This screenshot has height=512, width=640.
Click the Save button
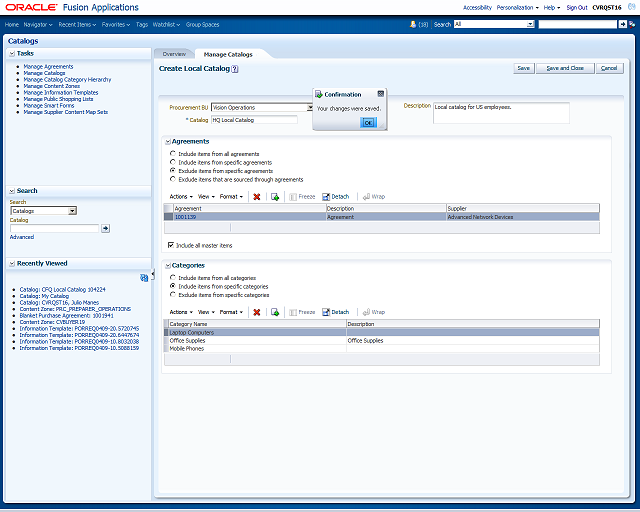(524, 68)
